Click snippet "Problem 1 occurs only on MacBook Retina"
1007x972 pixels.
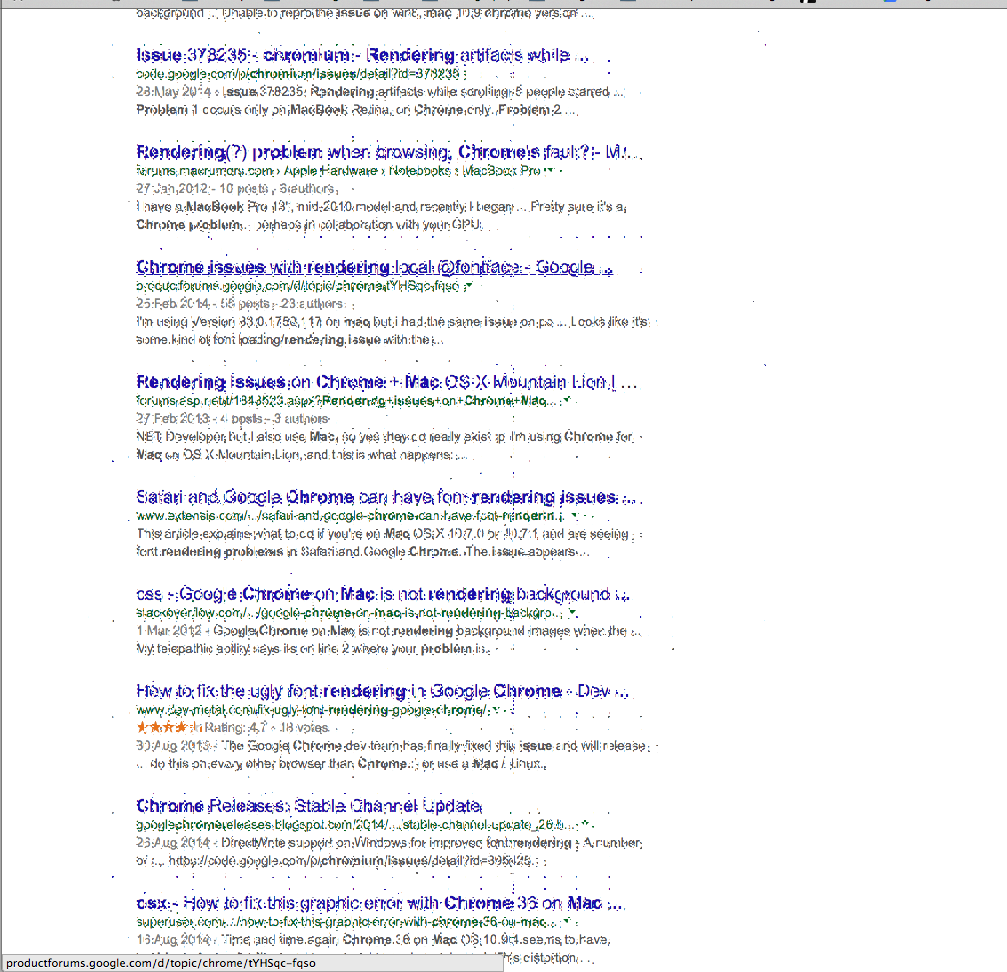357,110
